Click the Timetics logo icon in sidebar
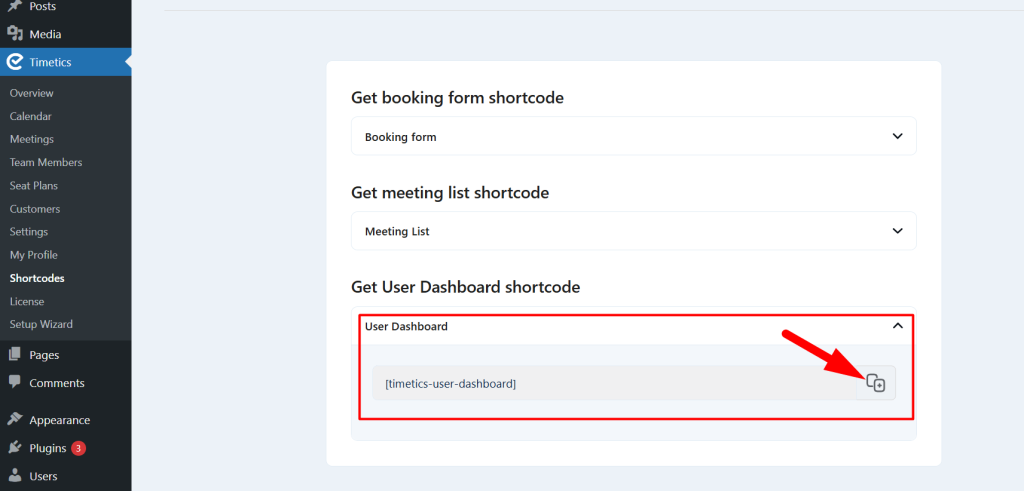1024x491 pixels. click(14, 62)
